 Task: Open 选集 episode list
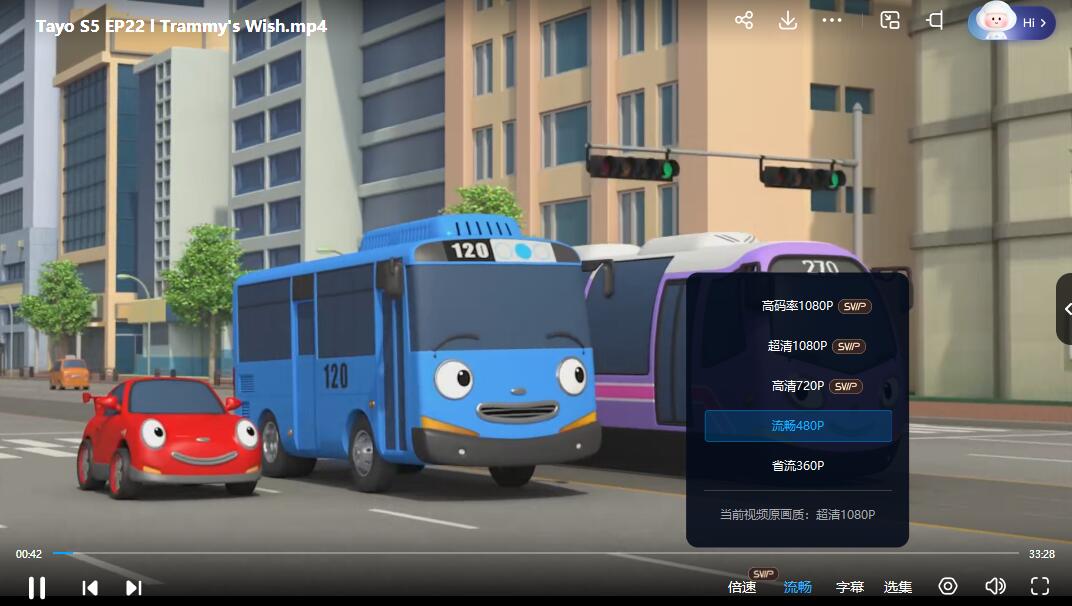point(898,587)
